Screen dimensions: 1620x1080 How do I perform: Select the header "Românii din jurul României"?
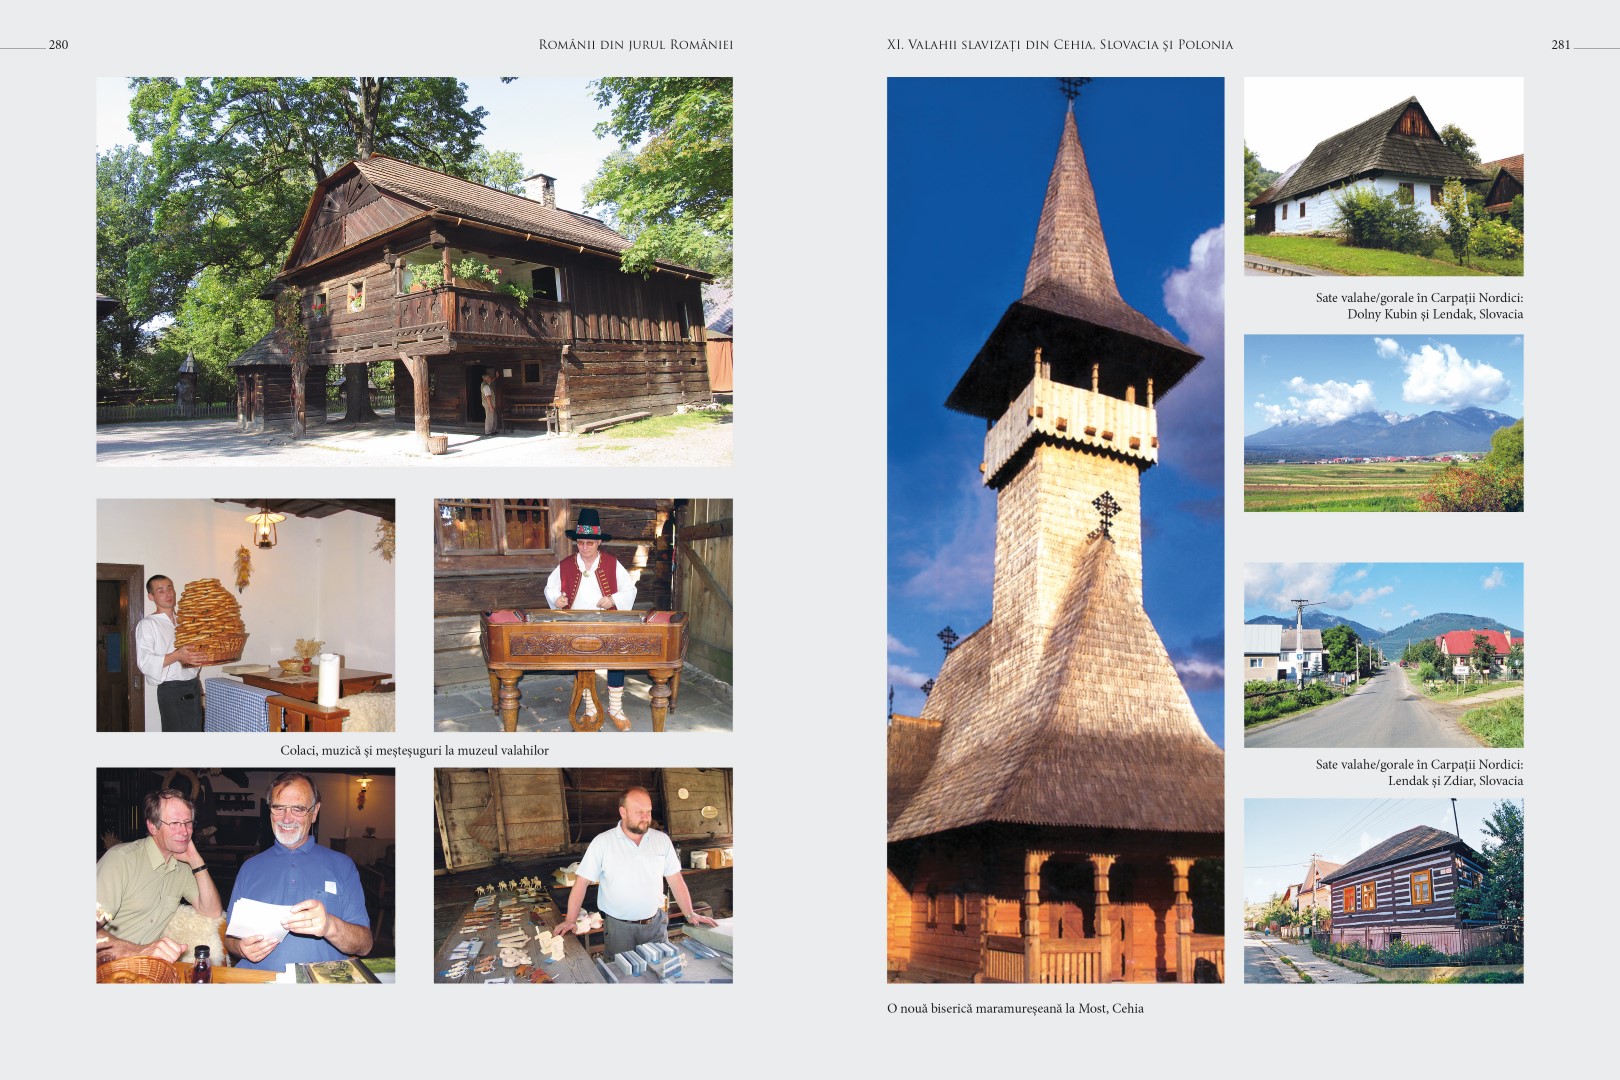click(x=635, y=45)
